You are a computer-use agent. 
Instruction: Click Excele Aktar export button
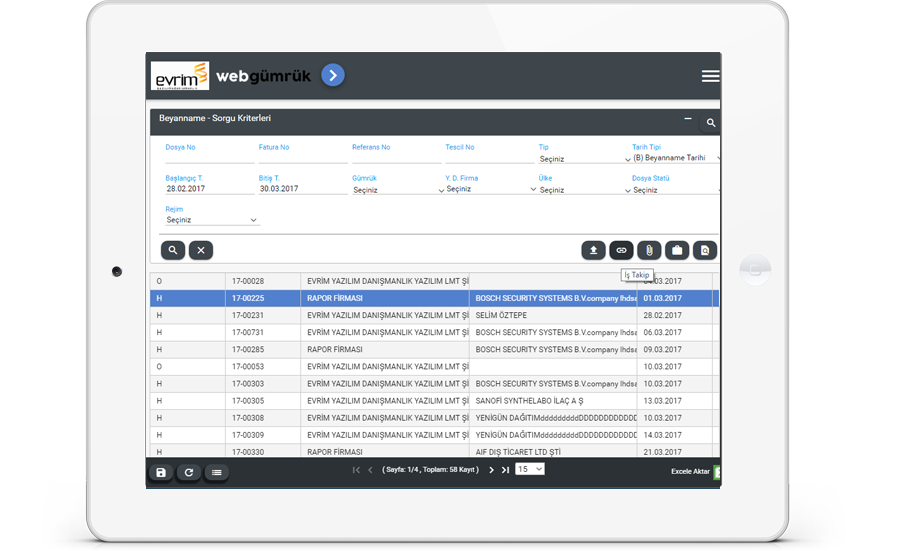pos(691,471)
